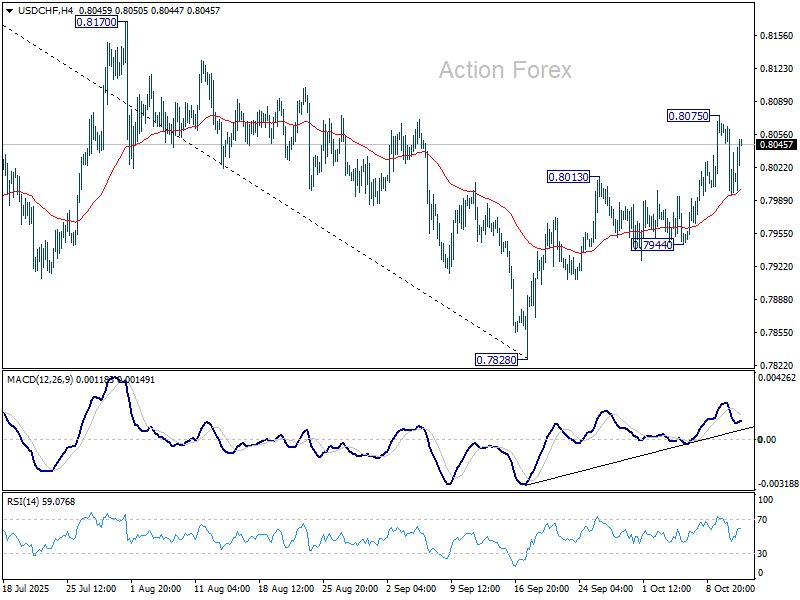
Task: Click the Action Forex watermark
Action: pos(505,70)
